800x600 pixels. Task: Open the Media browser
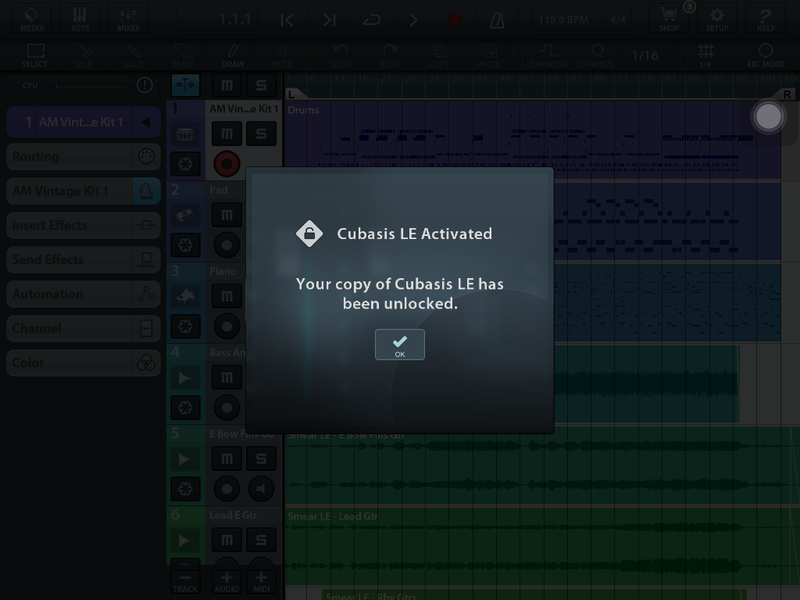[x=32, y=19]
